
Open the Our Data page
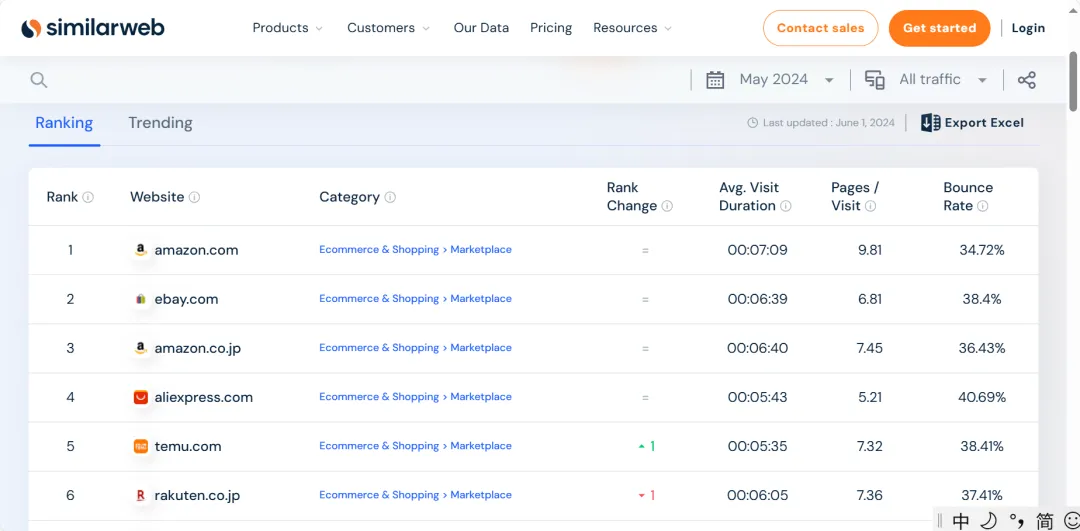click(x=481, y=28)
